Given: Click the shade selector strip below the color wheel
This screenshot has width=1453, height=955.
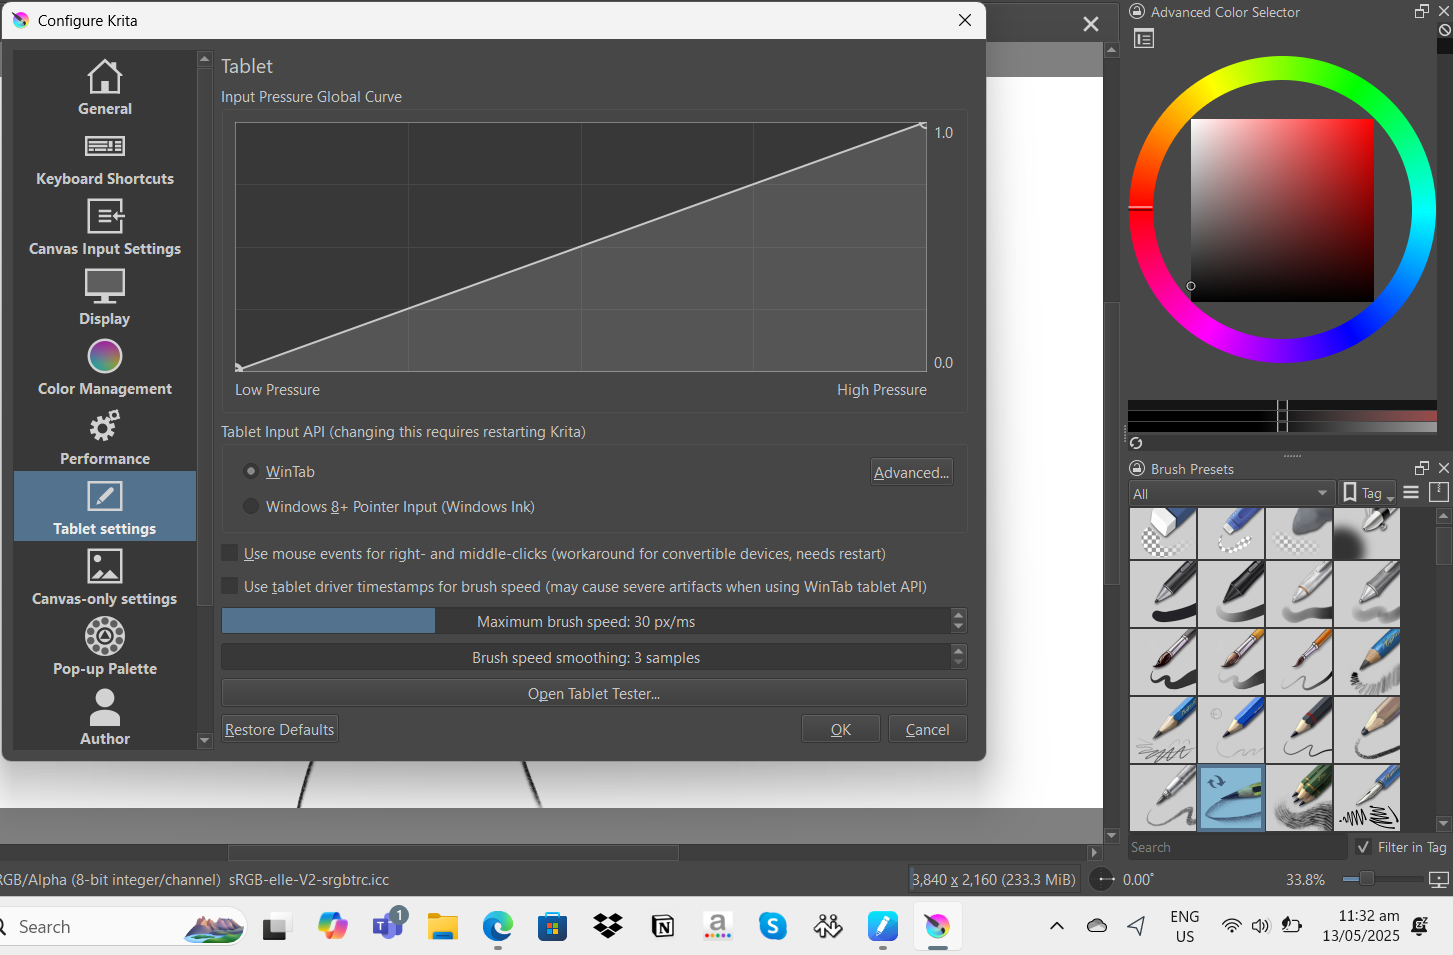Looking at the screenshot, I should coord(1282,416).
